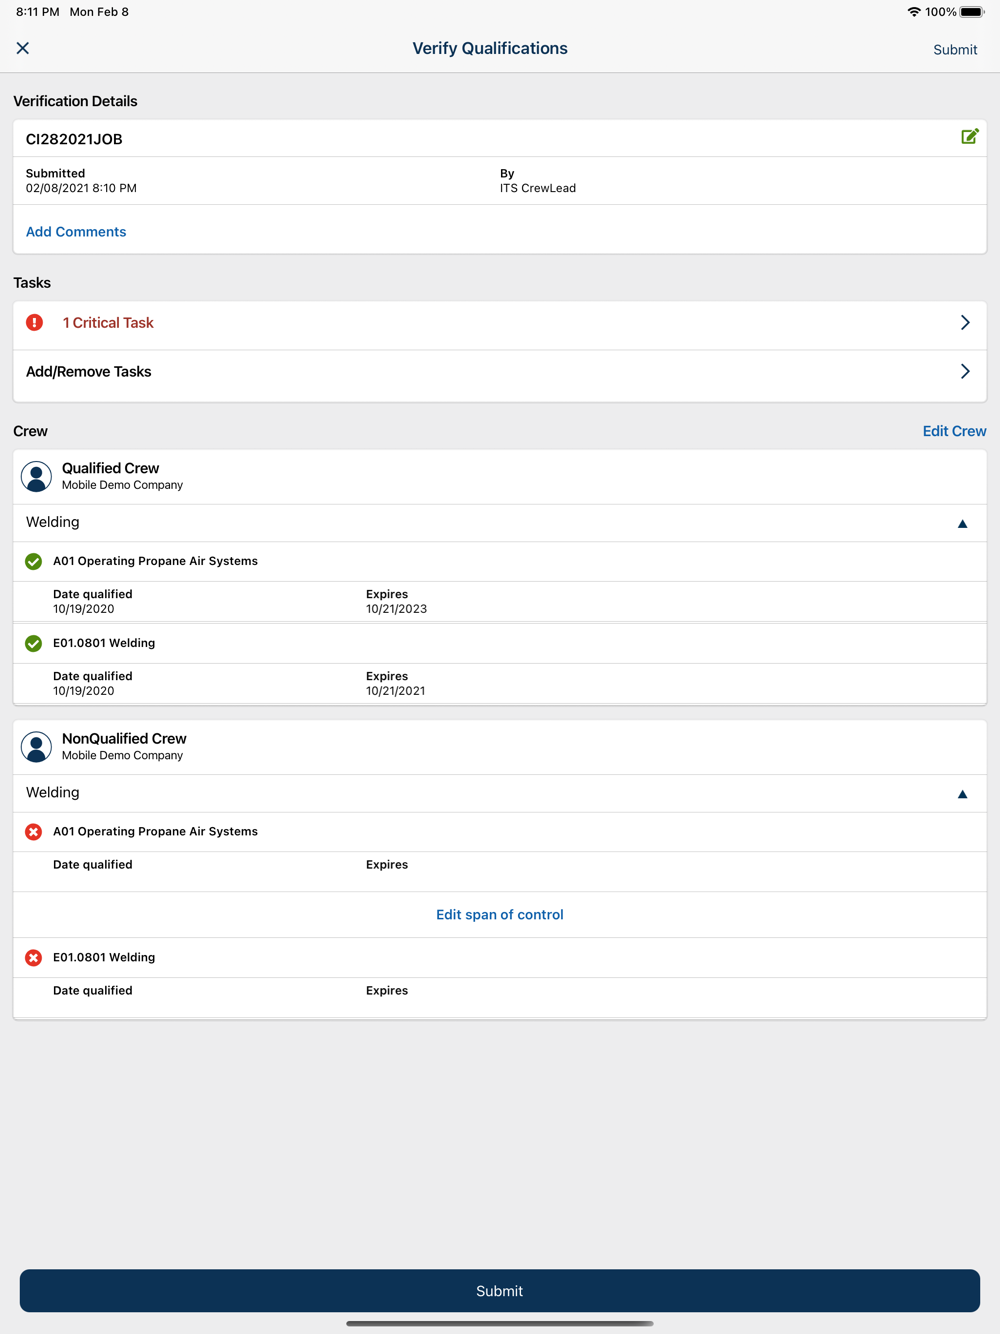Tap the expiry date 10/21/2021
The width and height of the screenshot is (1000, 1334).
click(x=395, y=690)
